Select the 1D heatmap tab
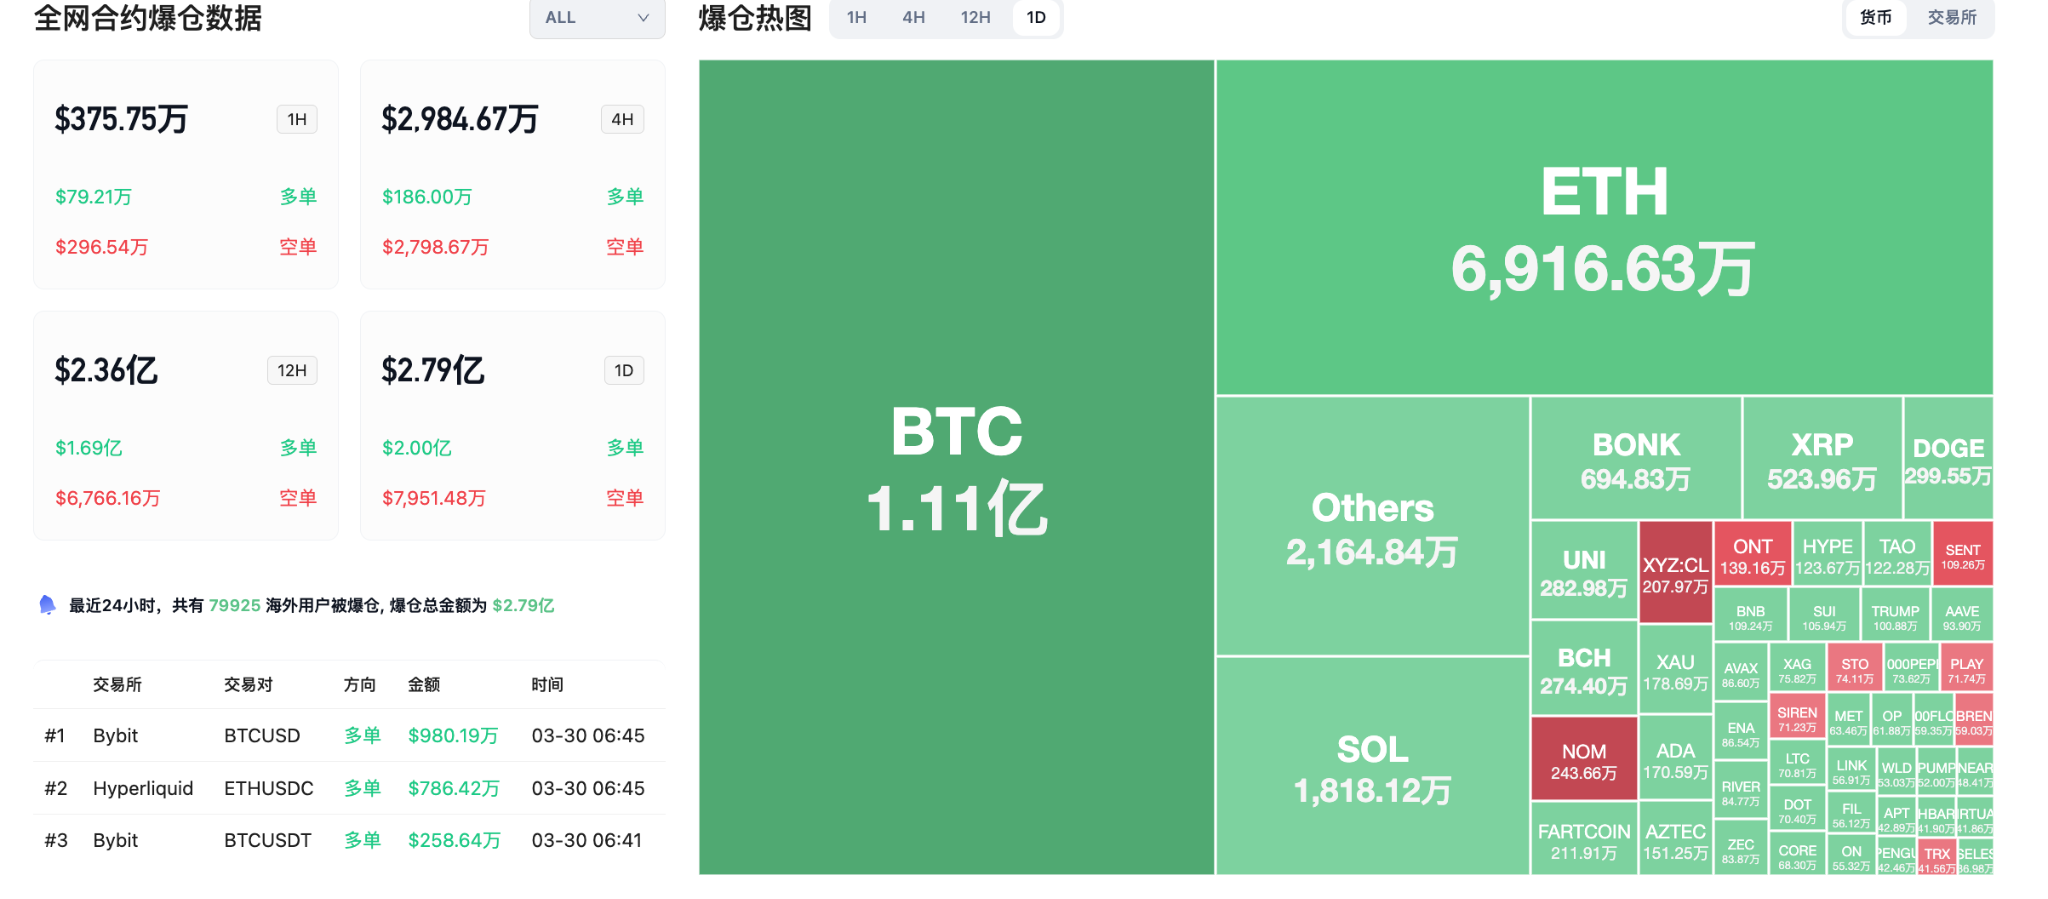Screen dimensions: 2048x899 [x=1036, y=18]
